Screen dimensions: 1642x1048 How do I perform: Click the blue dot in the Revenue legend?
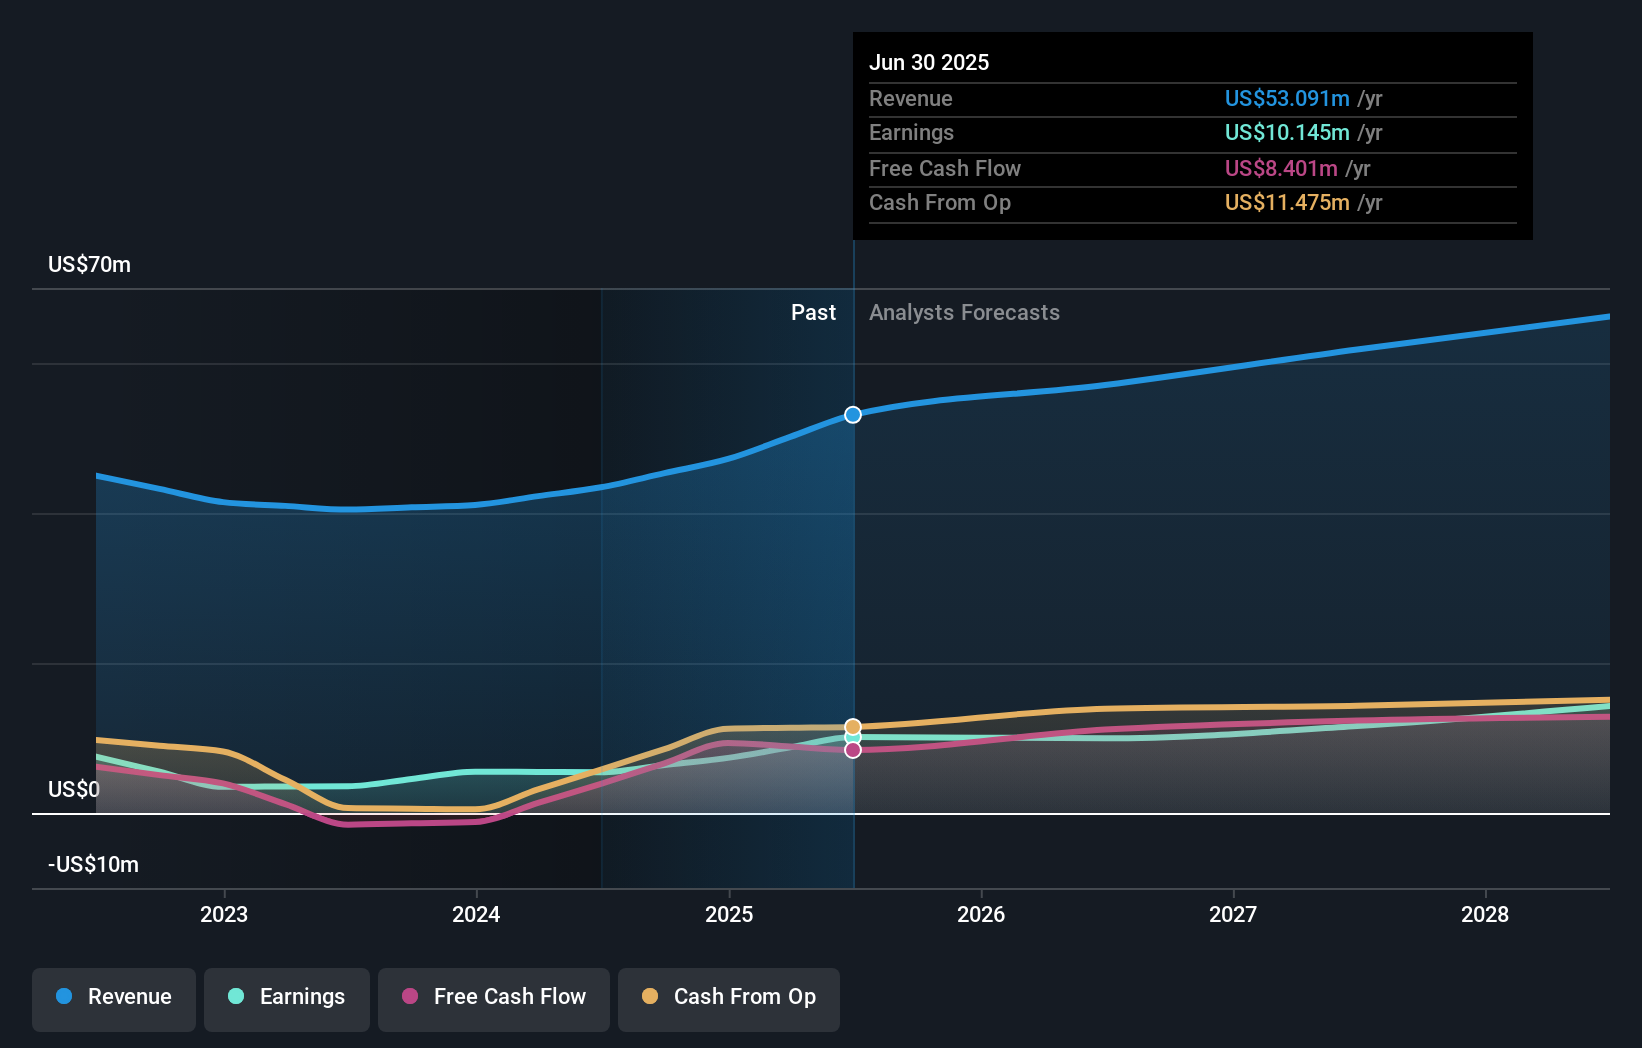(x=65, y=997)
